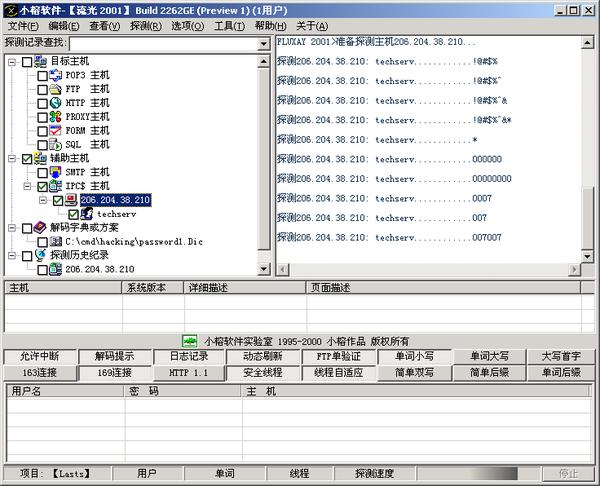The height and width of the screenshot is (486, 600).
Task: Check the password1.Dic dictionary checkbox
Action: point(42,242)
